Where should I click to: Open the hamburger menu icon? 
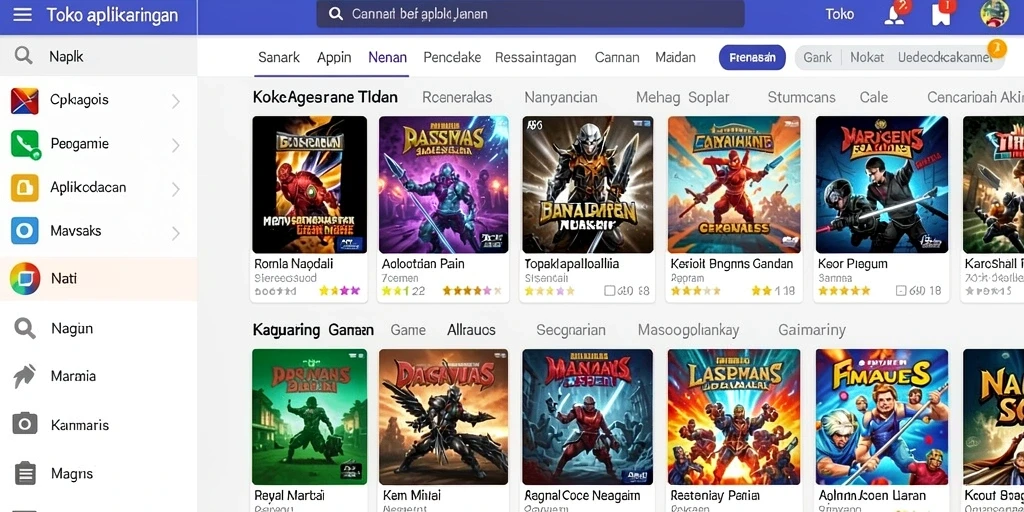point(22,14)
